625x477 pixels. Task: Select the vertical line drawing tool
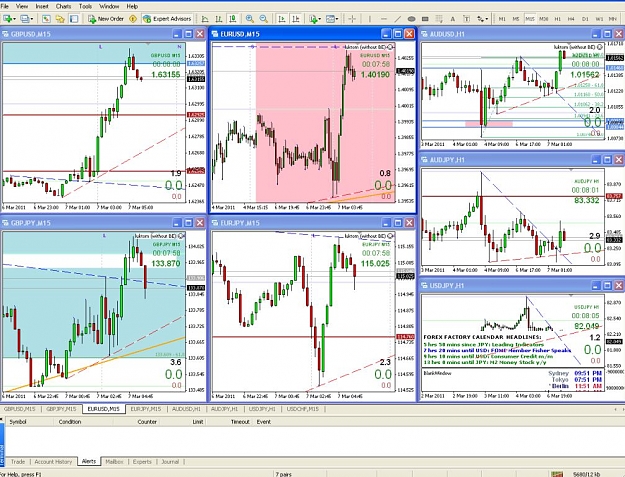(370, 19)
